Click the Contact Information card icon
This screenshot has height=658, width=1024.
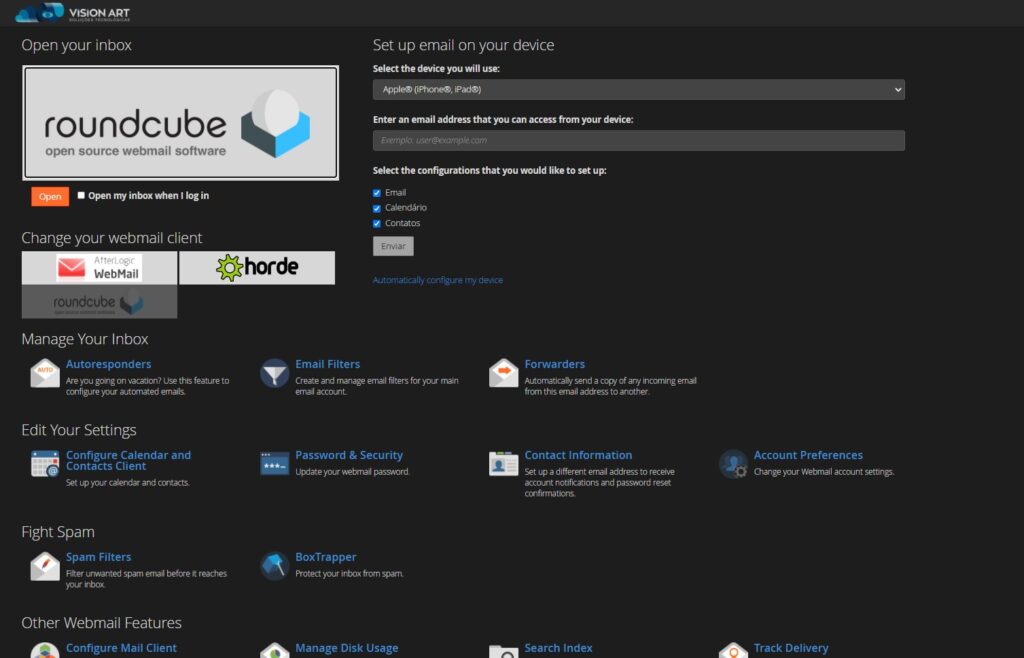504,464
